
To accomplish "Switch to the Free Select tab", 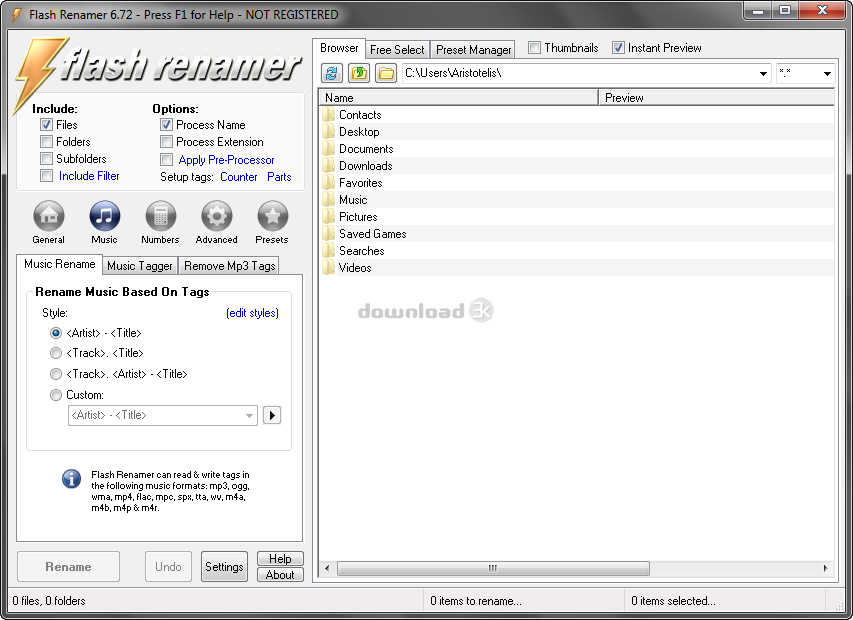I will click(x=397, y=49).
